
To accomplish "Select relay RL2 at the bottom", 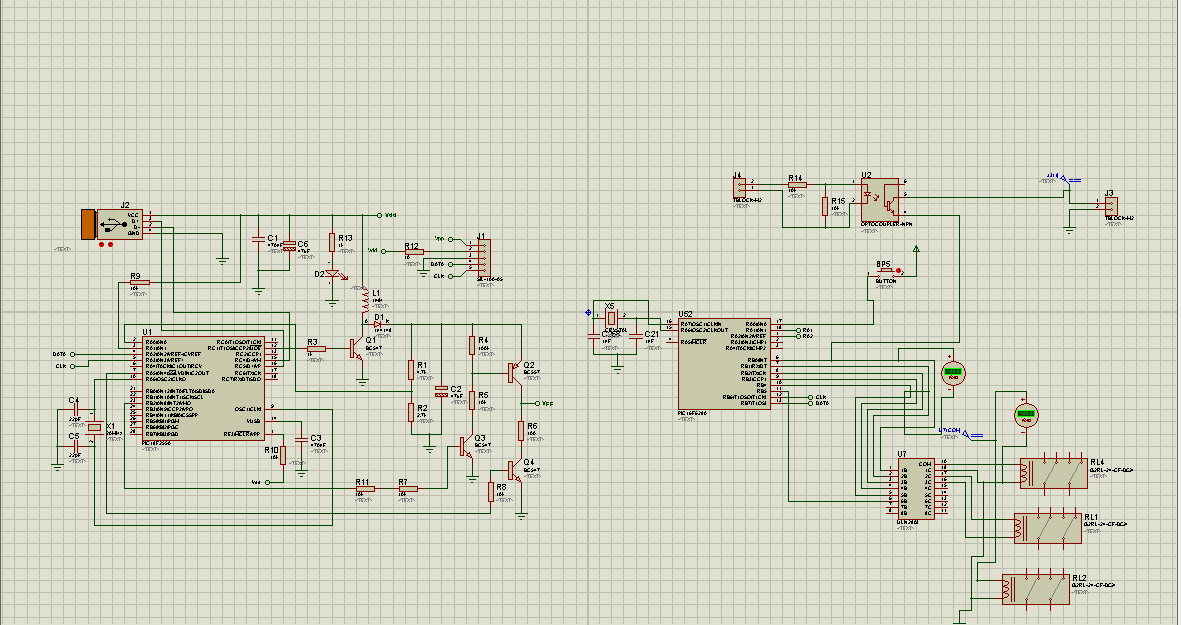I will click(1036, 589).
